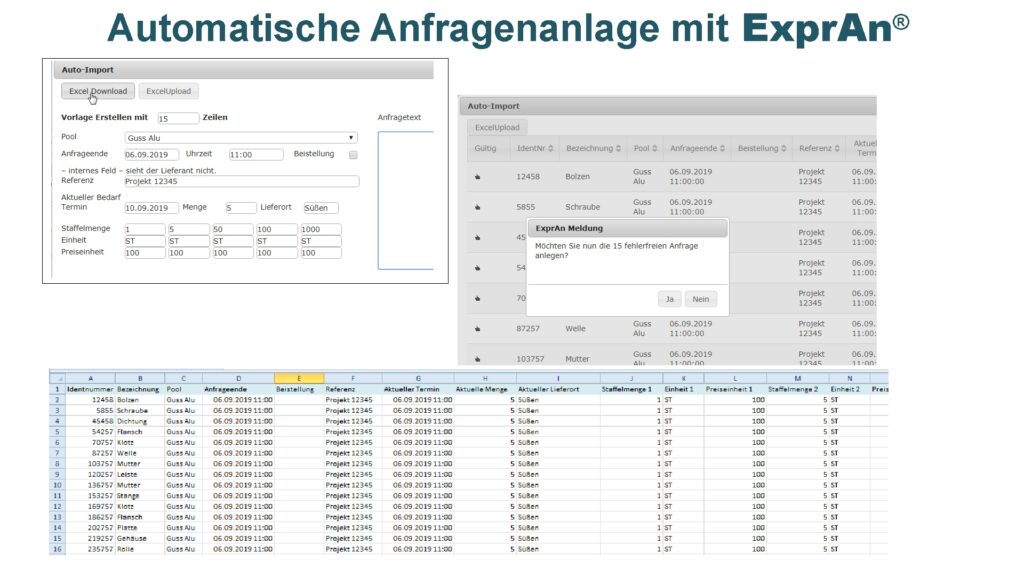This screenshot has height=576, width=1024.
Task: Enable the Beistellung checkbox
Action: 353,155
